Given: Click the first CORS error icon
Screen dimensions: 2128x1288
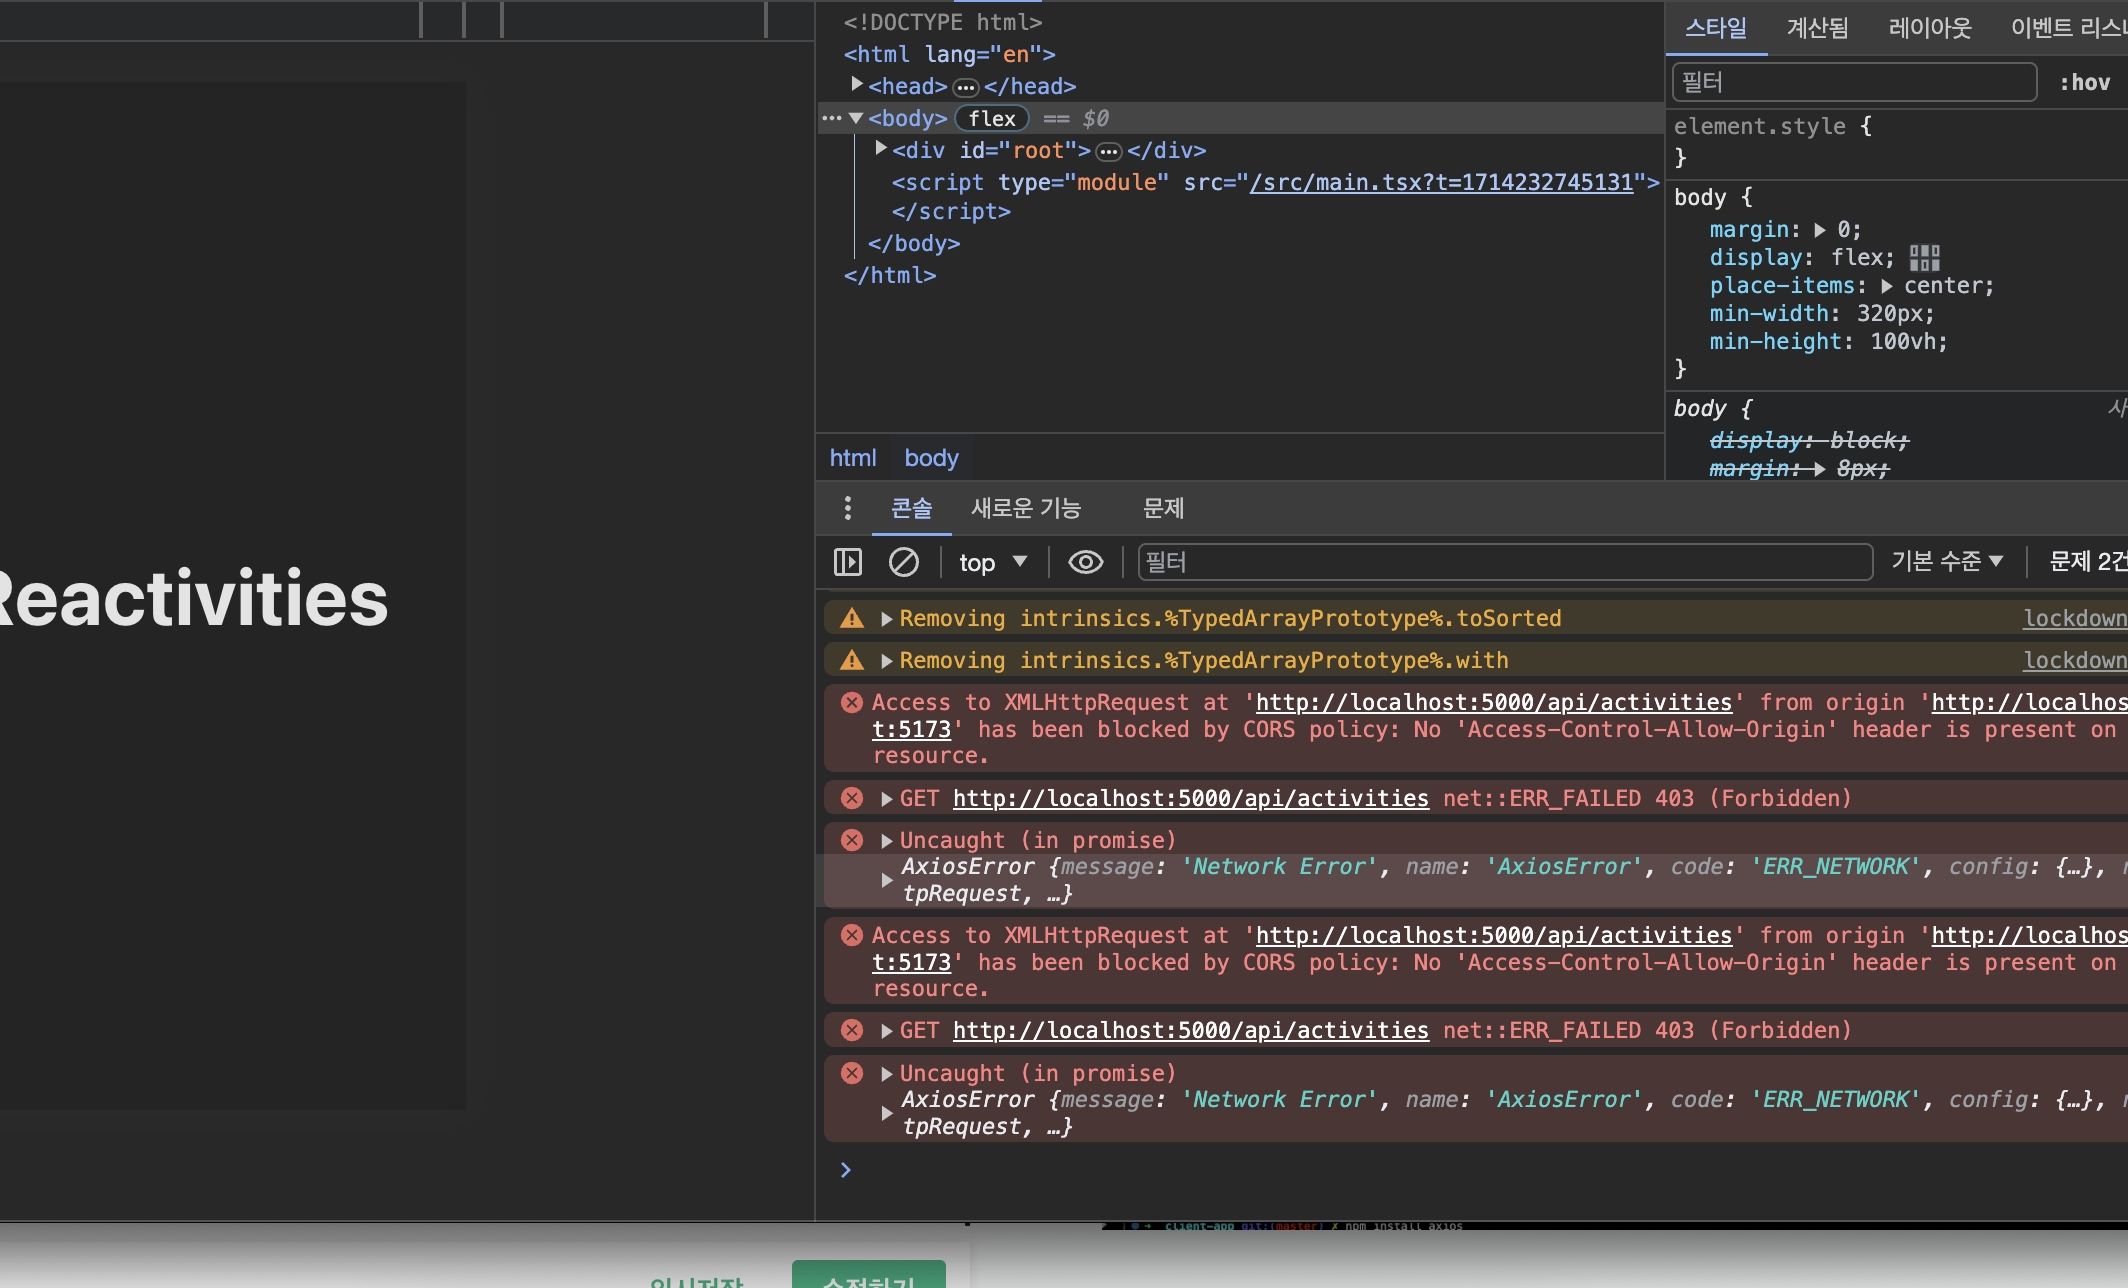Looking at the screenshot, I should [x=852, y=703].
